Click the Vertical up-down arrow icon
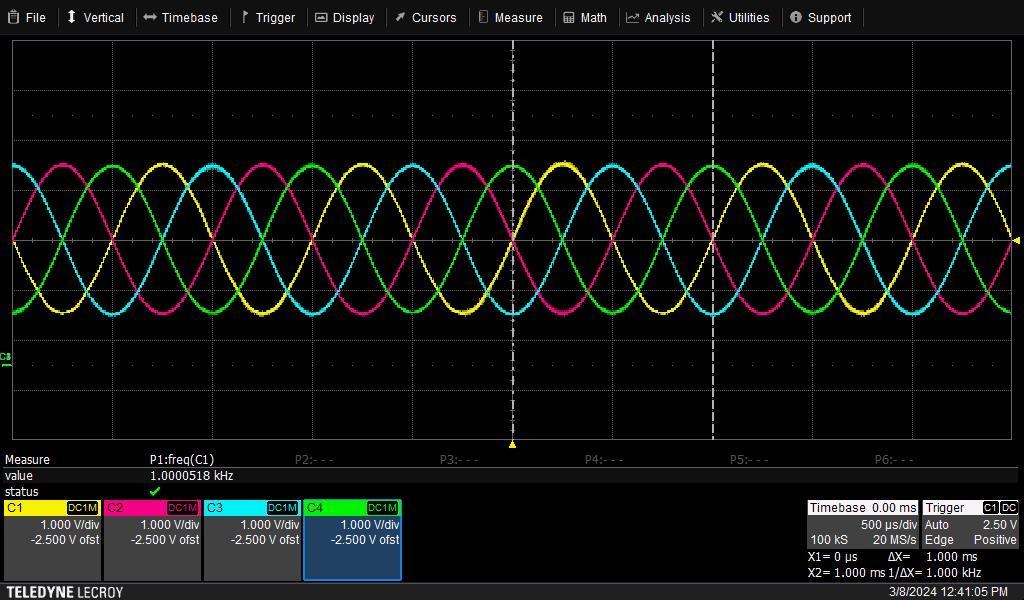Viewport: 1024px width, 600px height. pyautogui.click(x=72, y=17)
